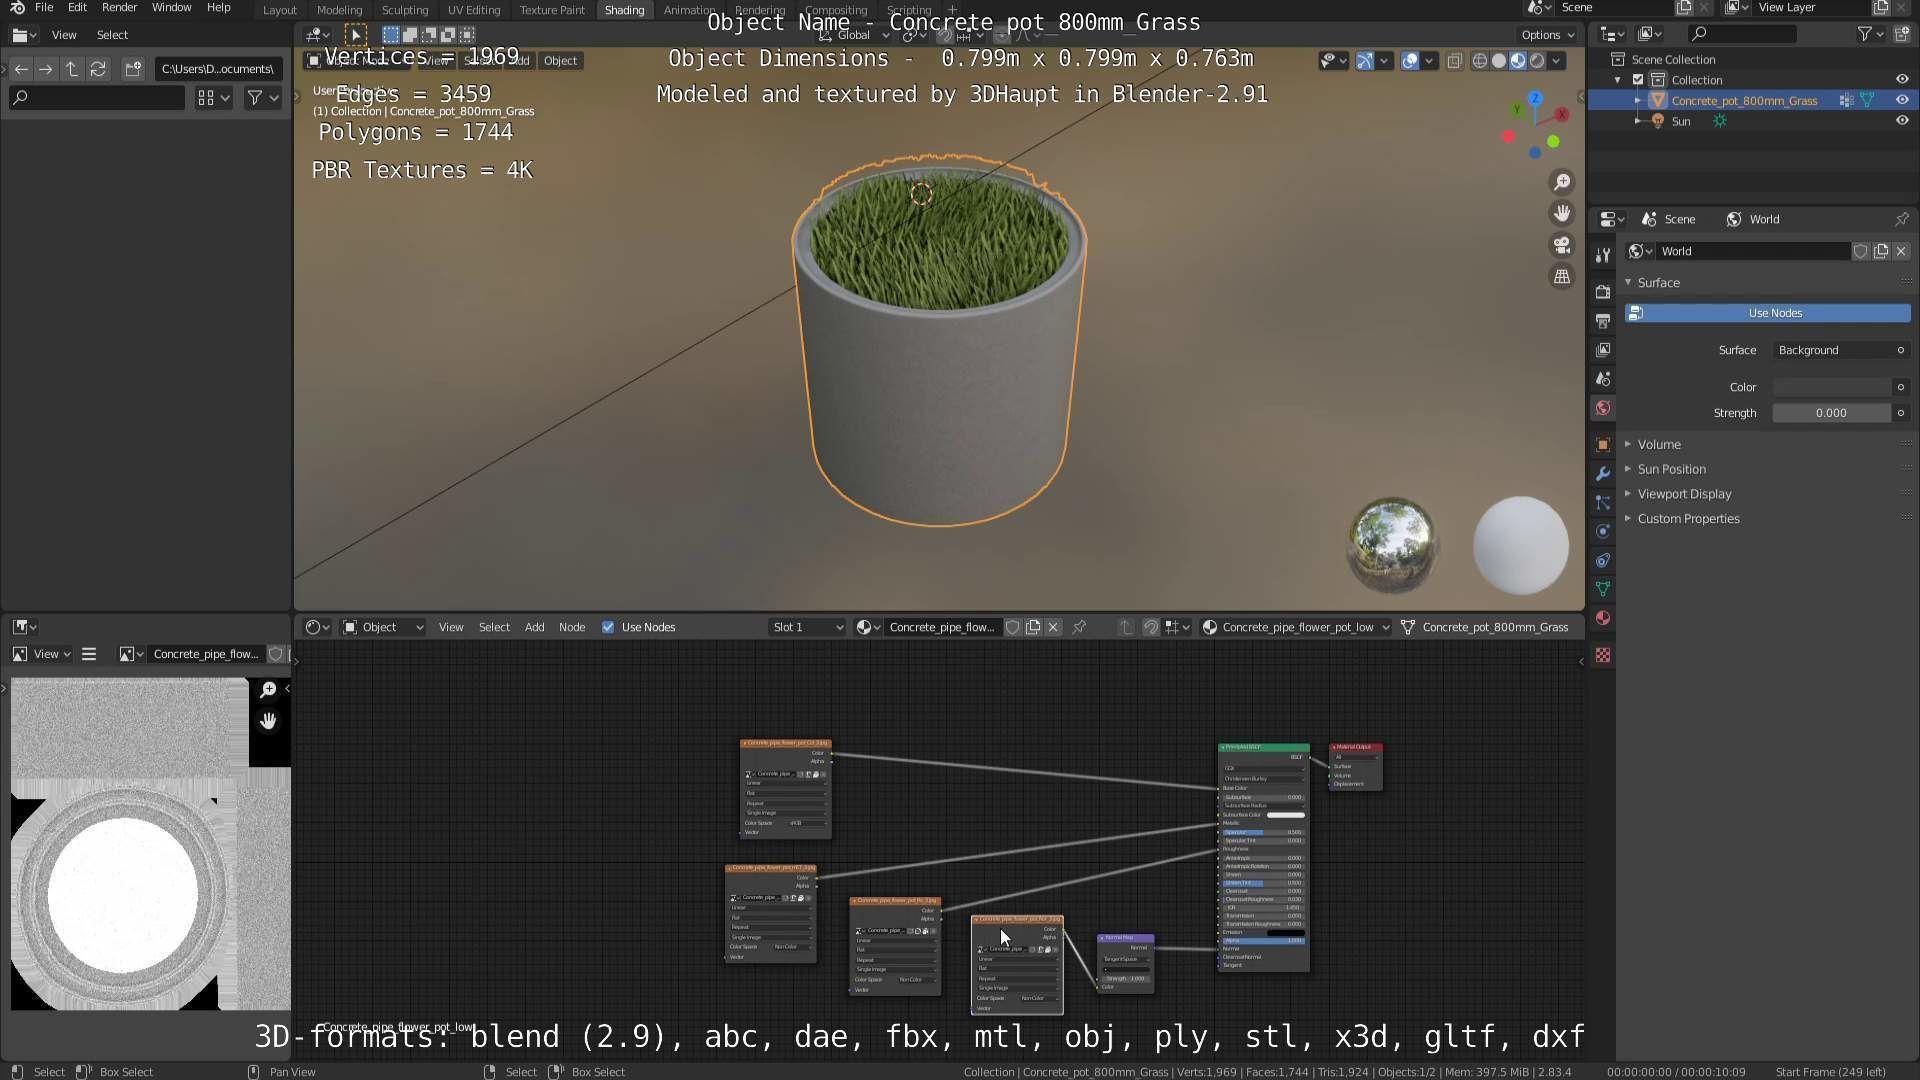Collapse the Surface panel
This screenshot has height=1080, width=1920.
click(x=1657, y=283)
